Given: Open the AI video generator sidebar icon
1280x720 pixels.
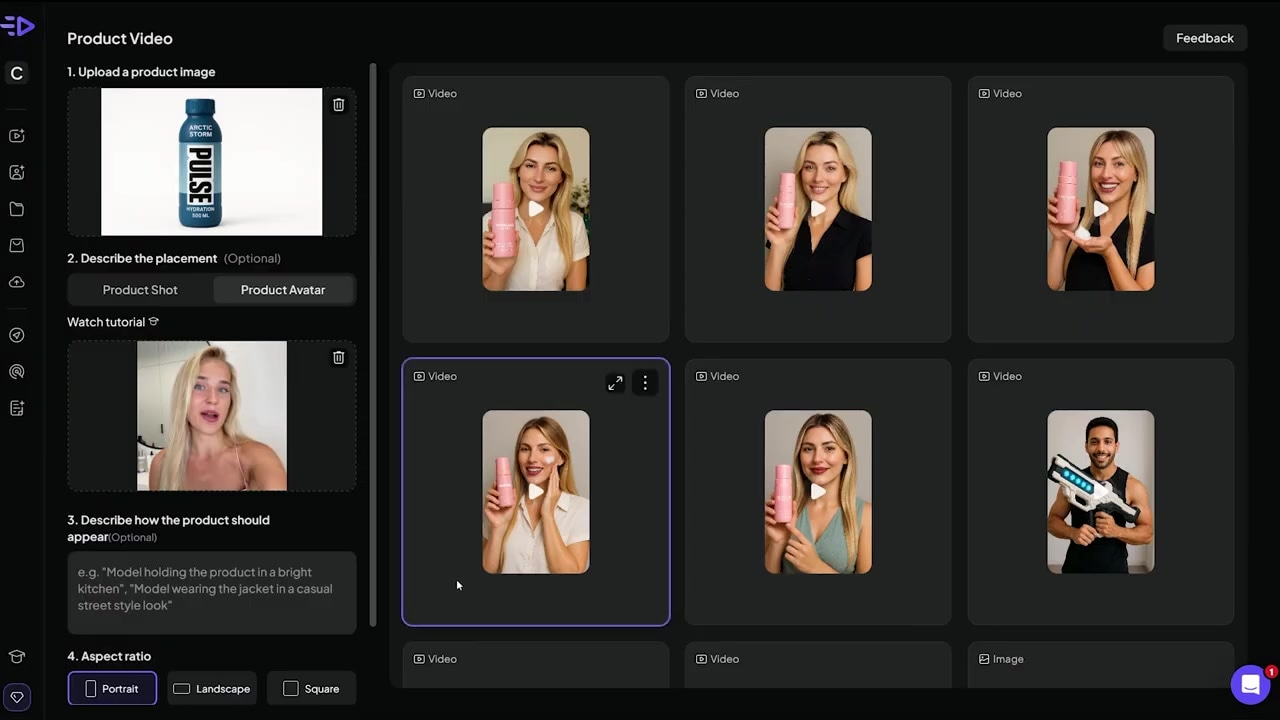Looking at the screenshot, I should point(17,136).
